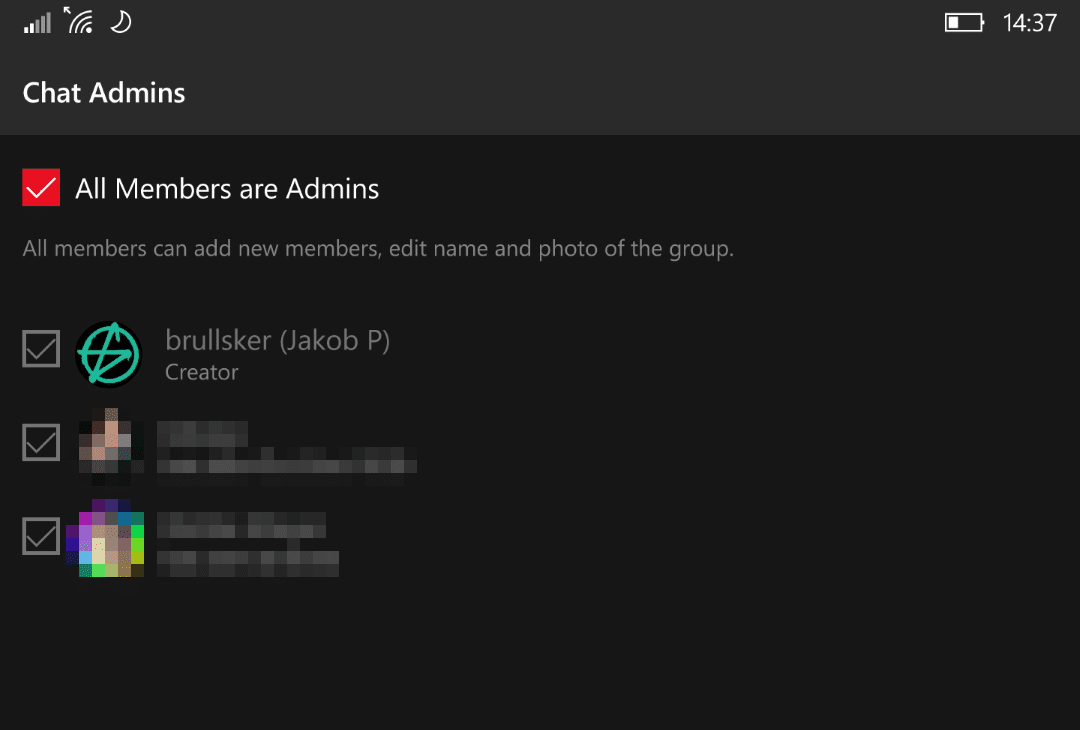Open the second member's pixelated face avatar

(x=110, y=447)
